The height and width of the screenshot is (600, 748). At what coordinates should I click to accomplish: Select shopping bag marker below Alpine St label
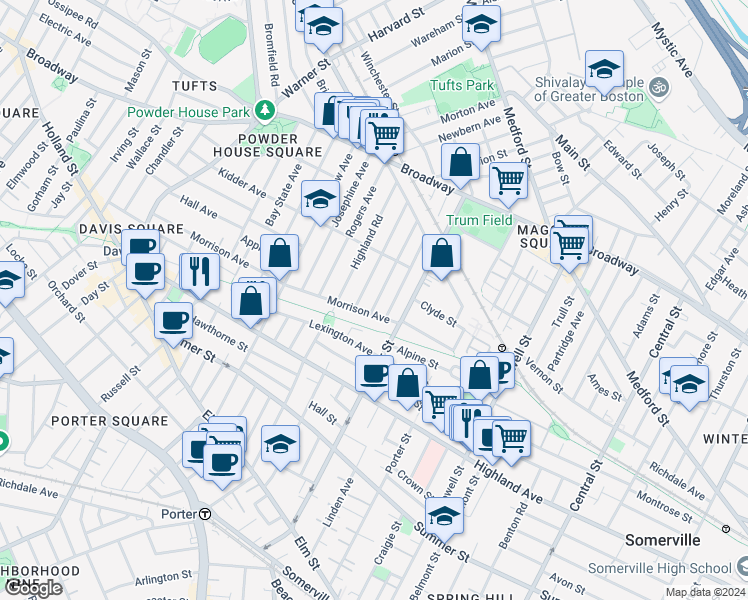(407, 383)
